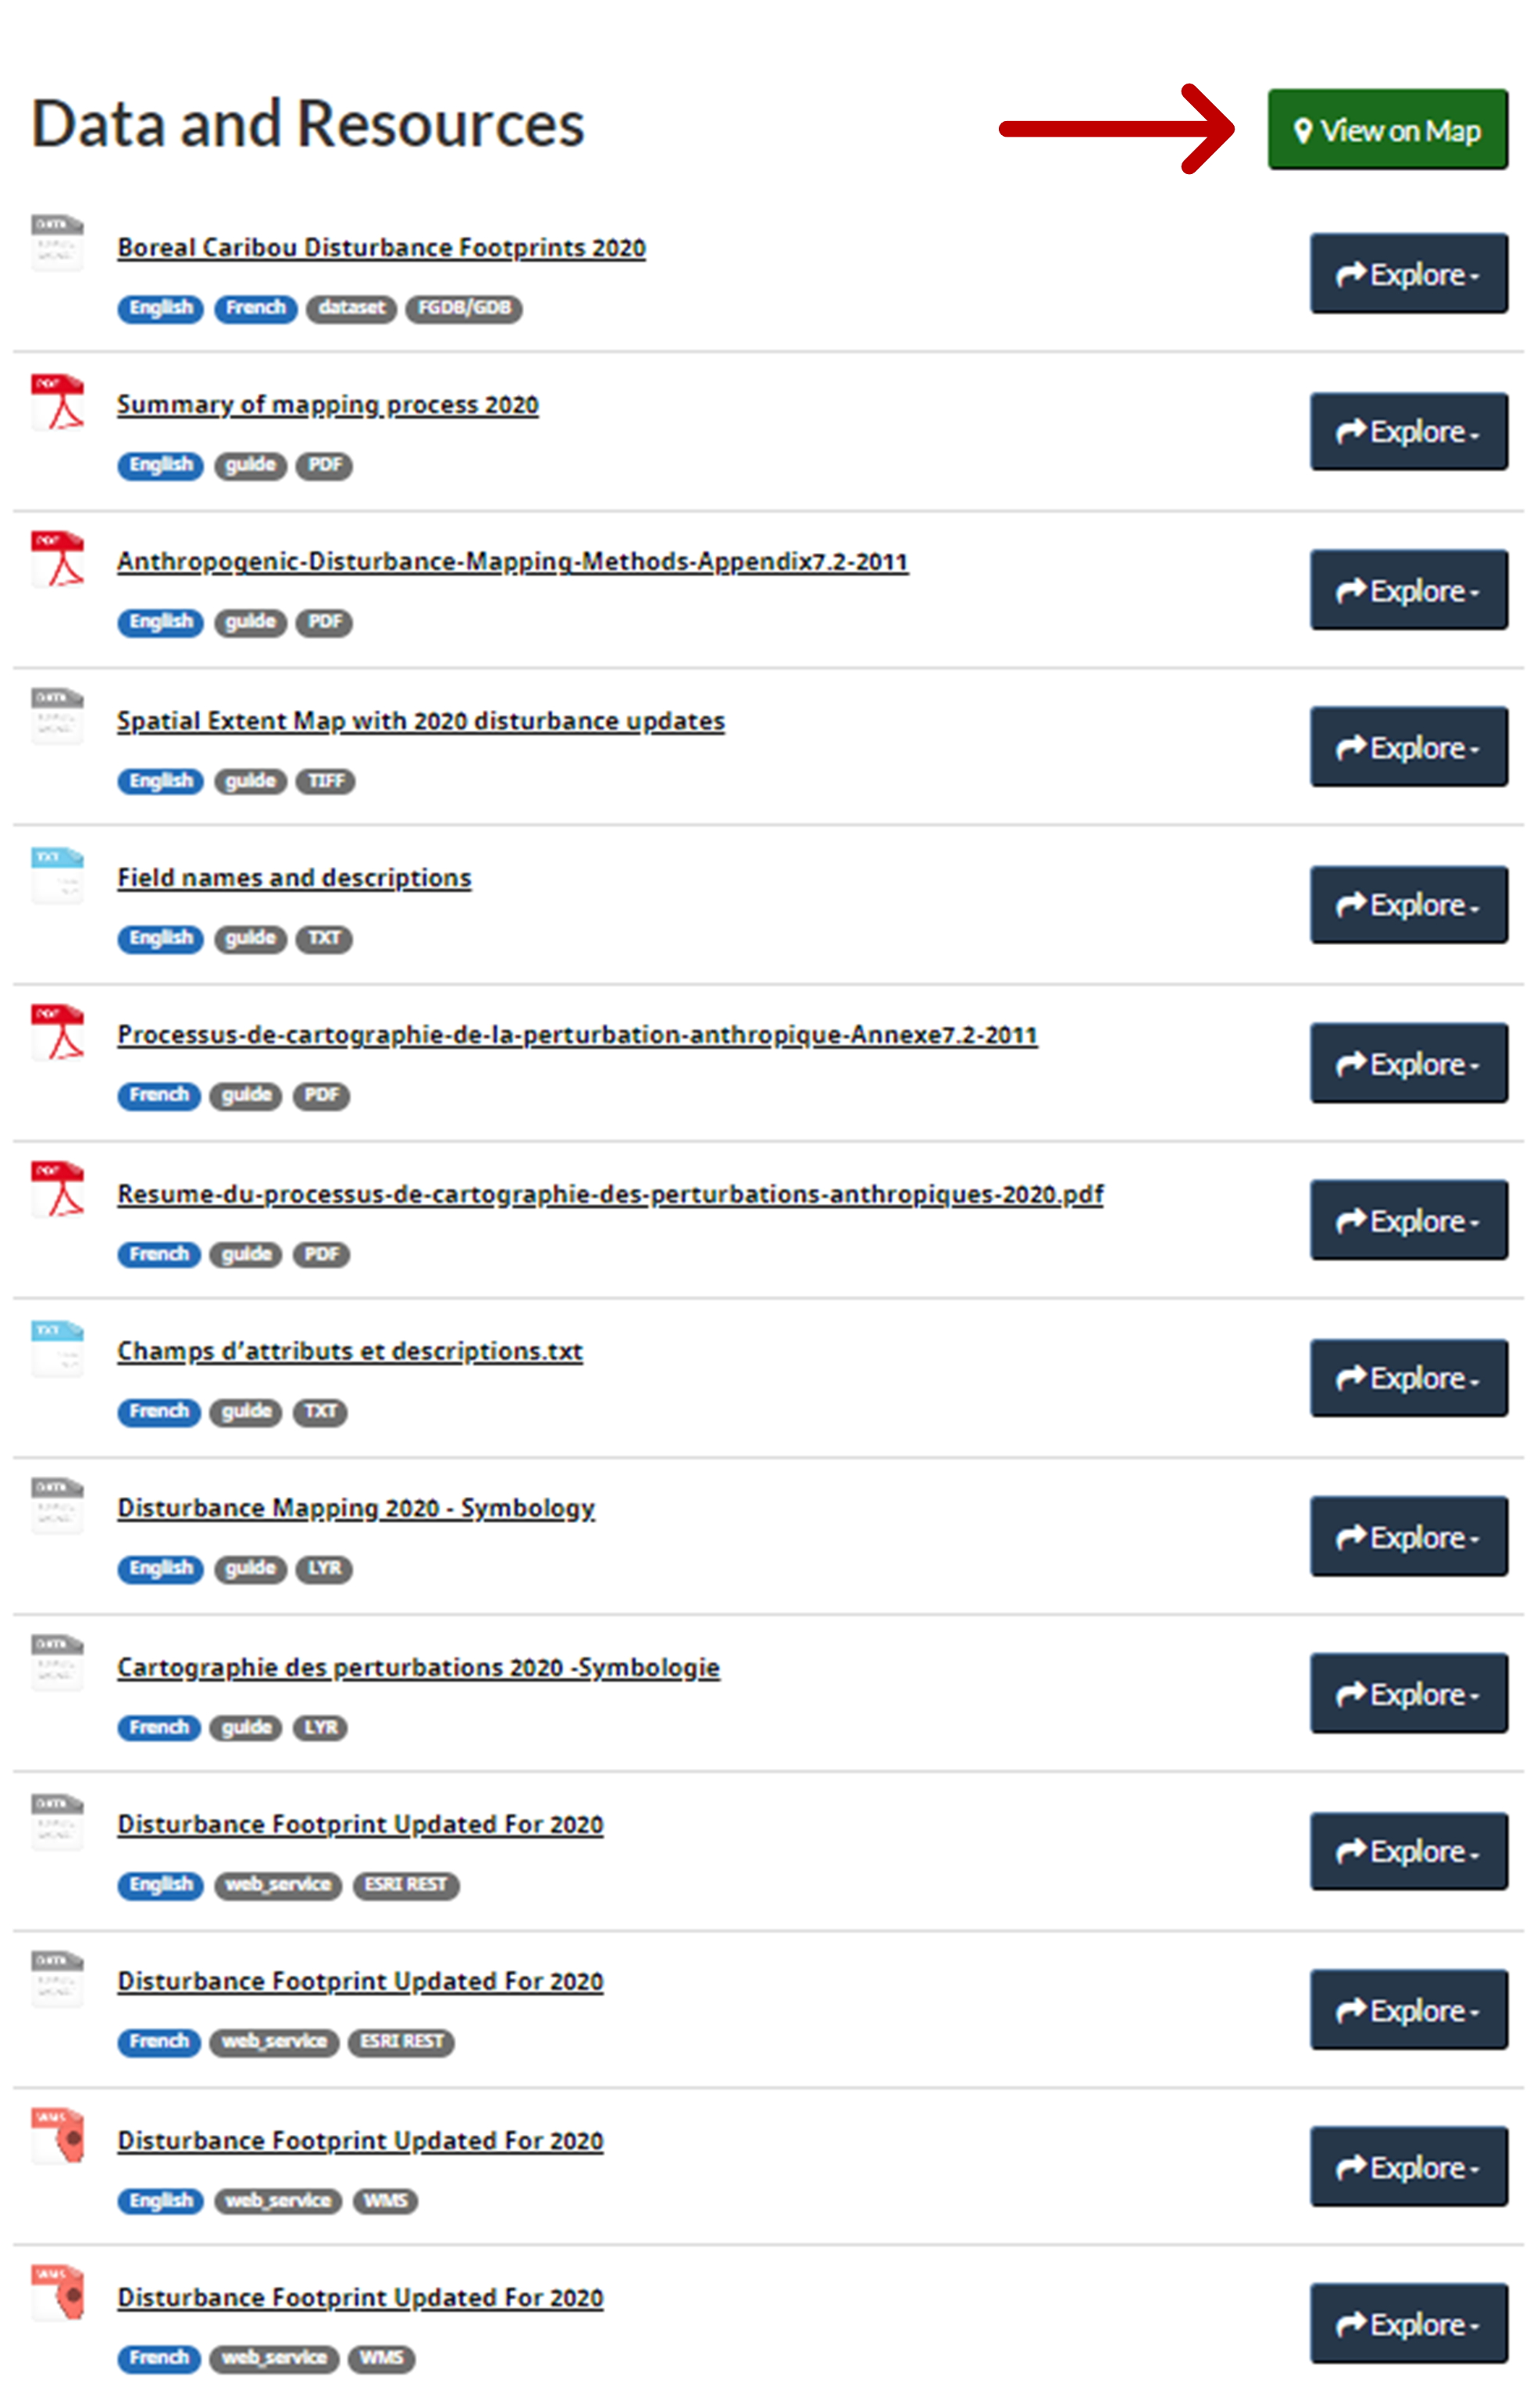Click the data icon beside Spatial Extent Map
This screenshot has height=2403, width=1540.
tap(57, 717)
